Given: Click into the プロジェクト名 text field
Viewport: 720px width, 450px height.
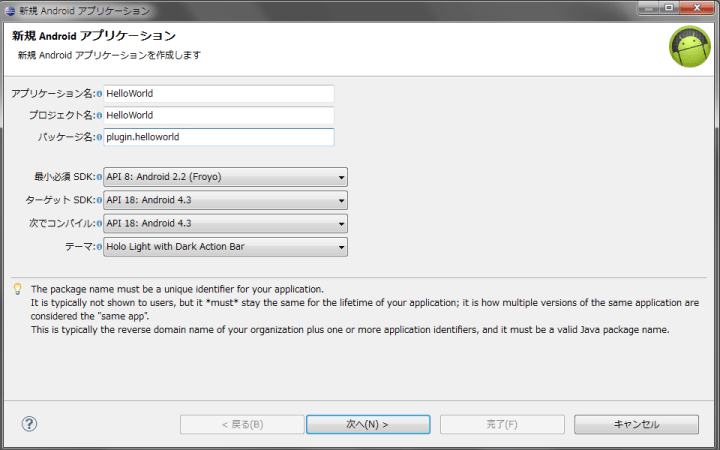Looking at the screenshot, I should coord(218,116).
